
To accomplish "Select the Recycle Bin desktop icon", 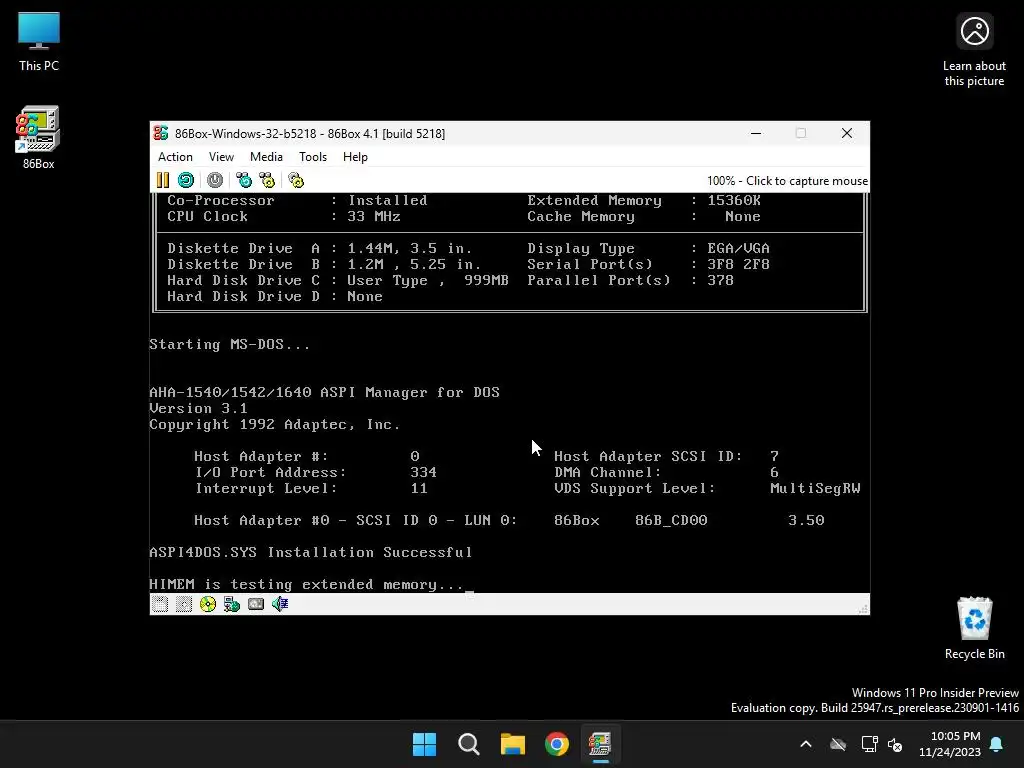I will point(974,628).
